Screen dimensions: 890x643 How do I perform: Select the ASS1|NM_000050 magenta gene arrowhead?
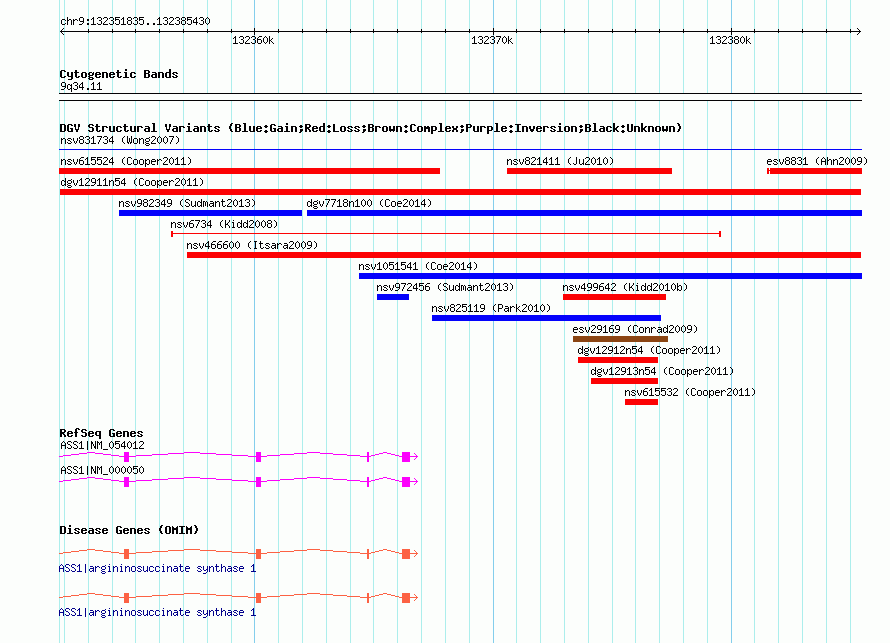pyautogui.click(x=415, y=482)
